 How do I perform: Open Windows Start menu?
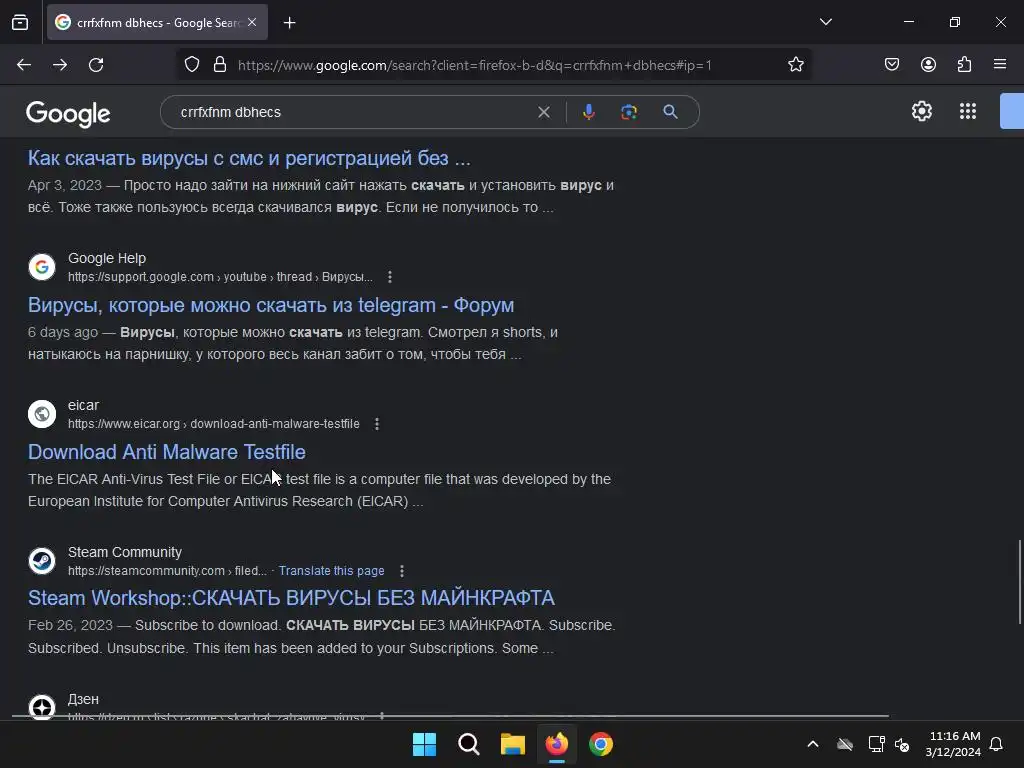pos(424,744)
